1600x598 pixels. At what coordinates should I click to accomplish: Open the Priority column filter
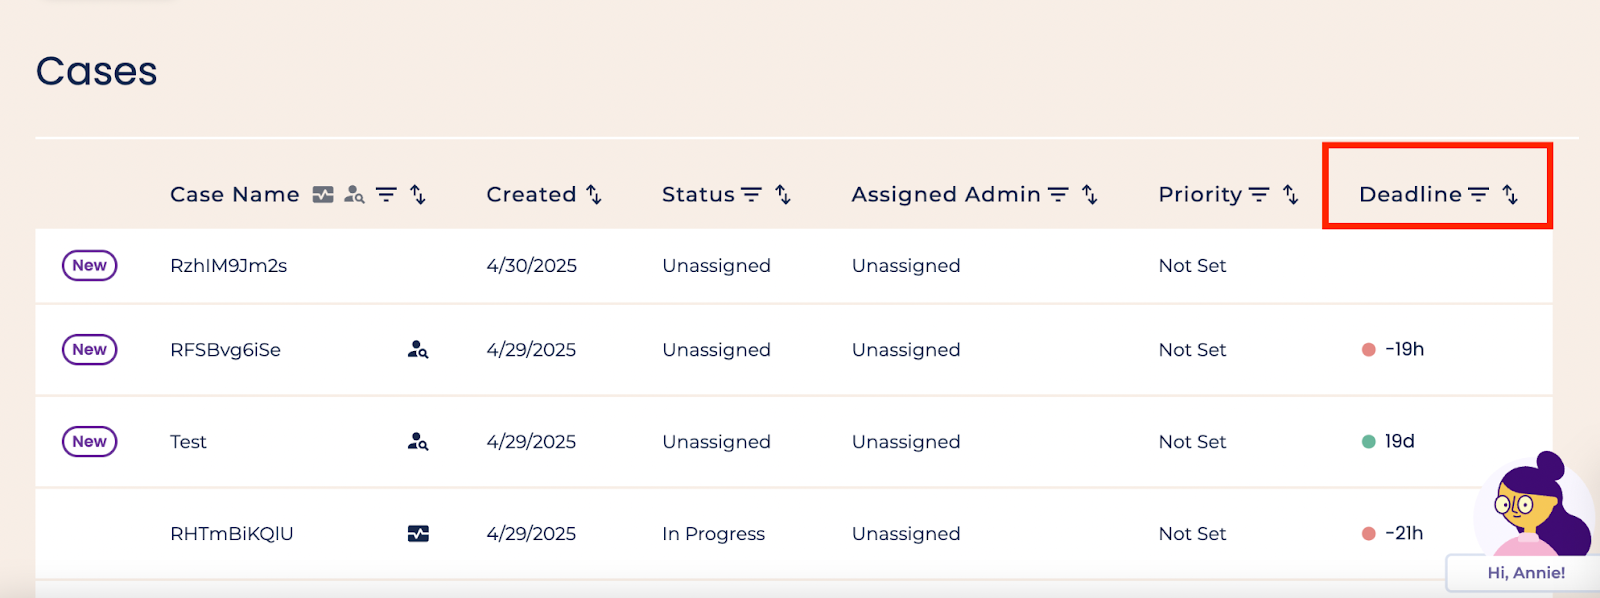[1259, 195]
